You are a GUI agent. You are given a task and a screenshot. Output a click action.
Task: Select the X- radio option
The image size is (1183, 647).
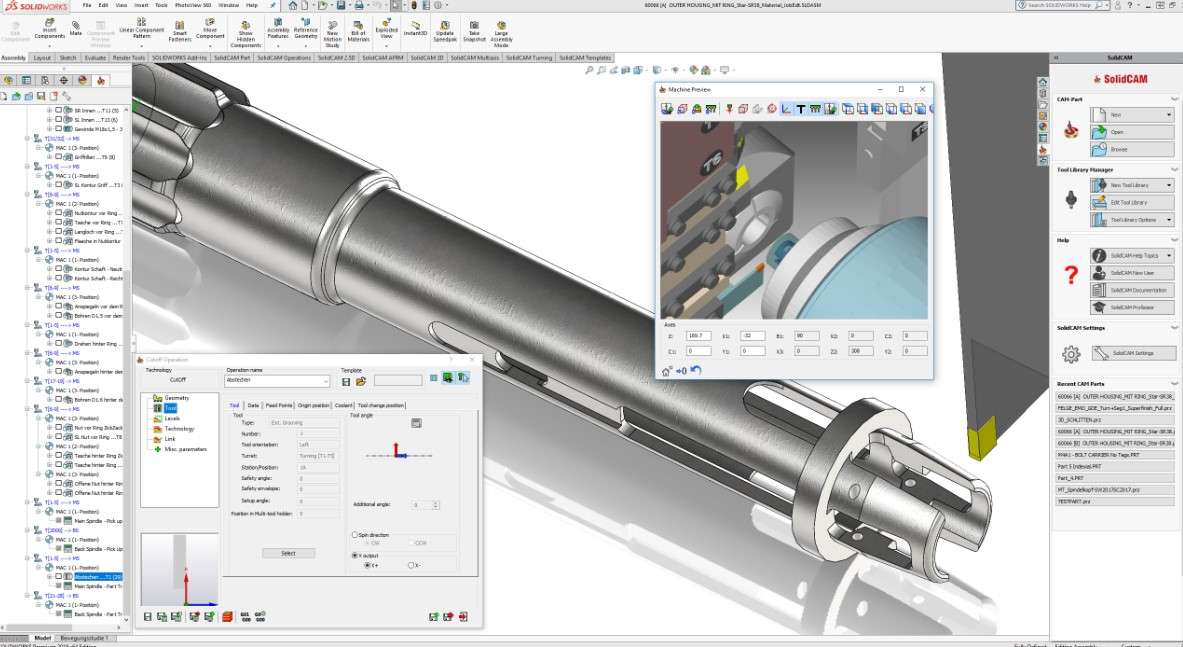click(411, 565)
